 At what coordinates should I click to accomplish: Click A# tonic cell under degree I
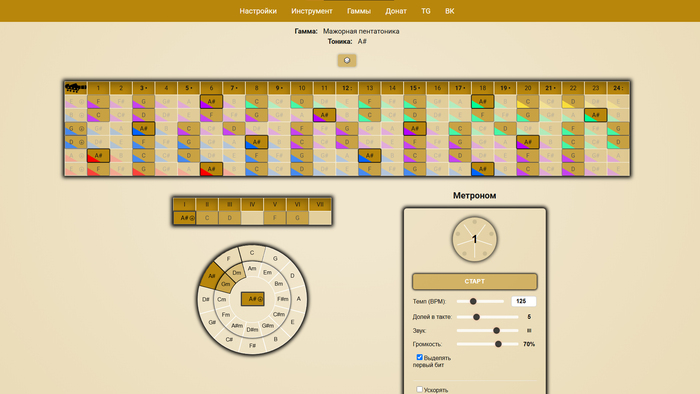pyautogui.click(x=184, y=218)
